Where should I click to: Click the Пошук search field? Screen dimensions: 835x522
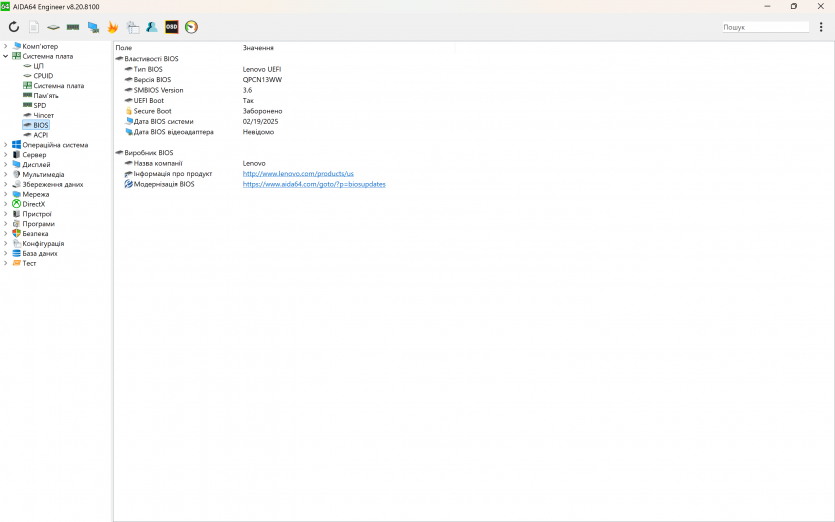(x=764, y=27)
